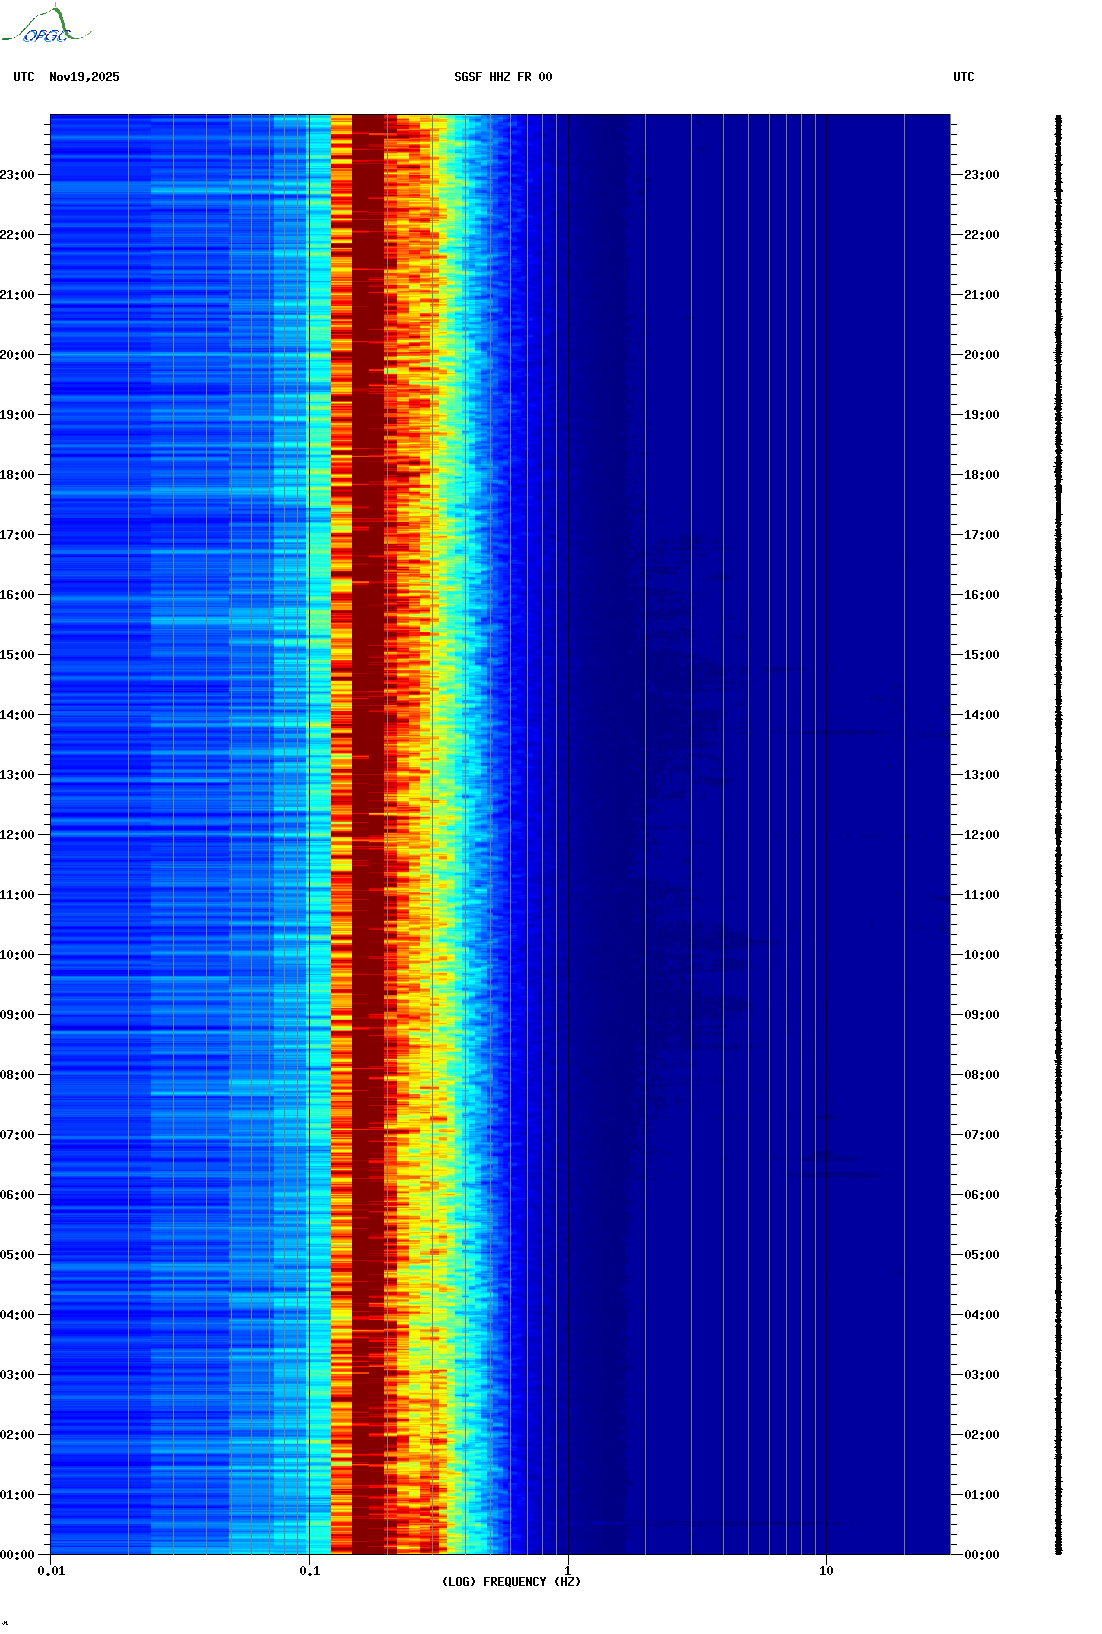Click the 00:00 label on the left axis
Image resolution: width=1102 pixels, height=1634 pixels.
(18, 1555)
